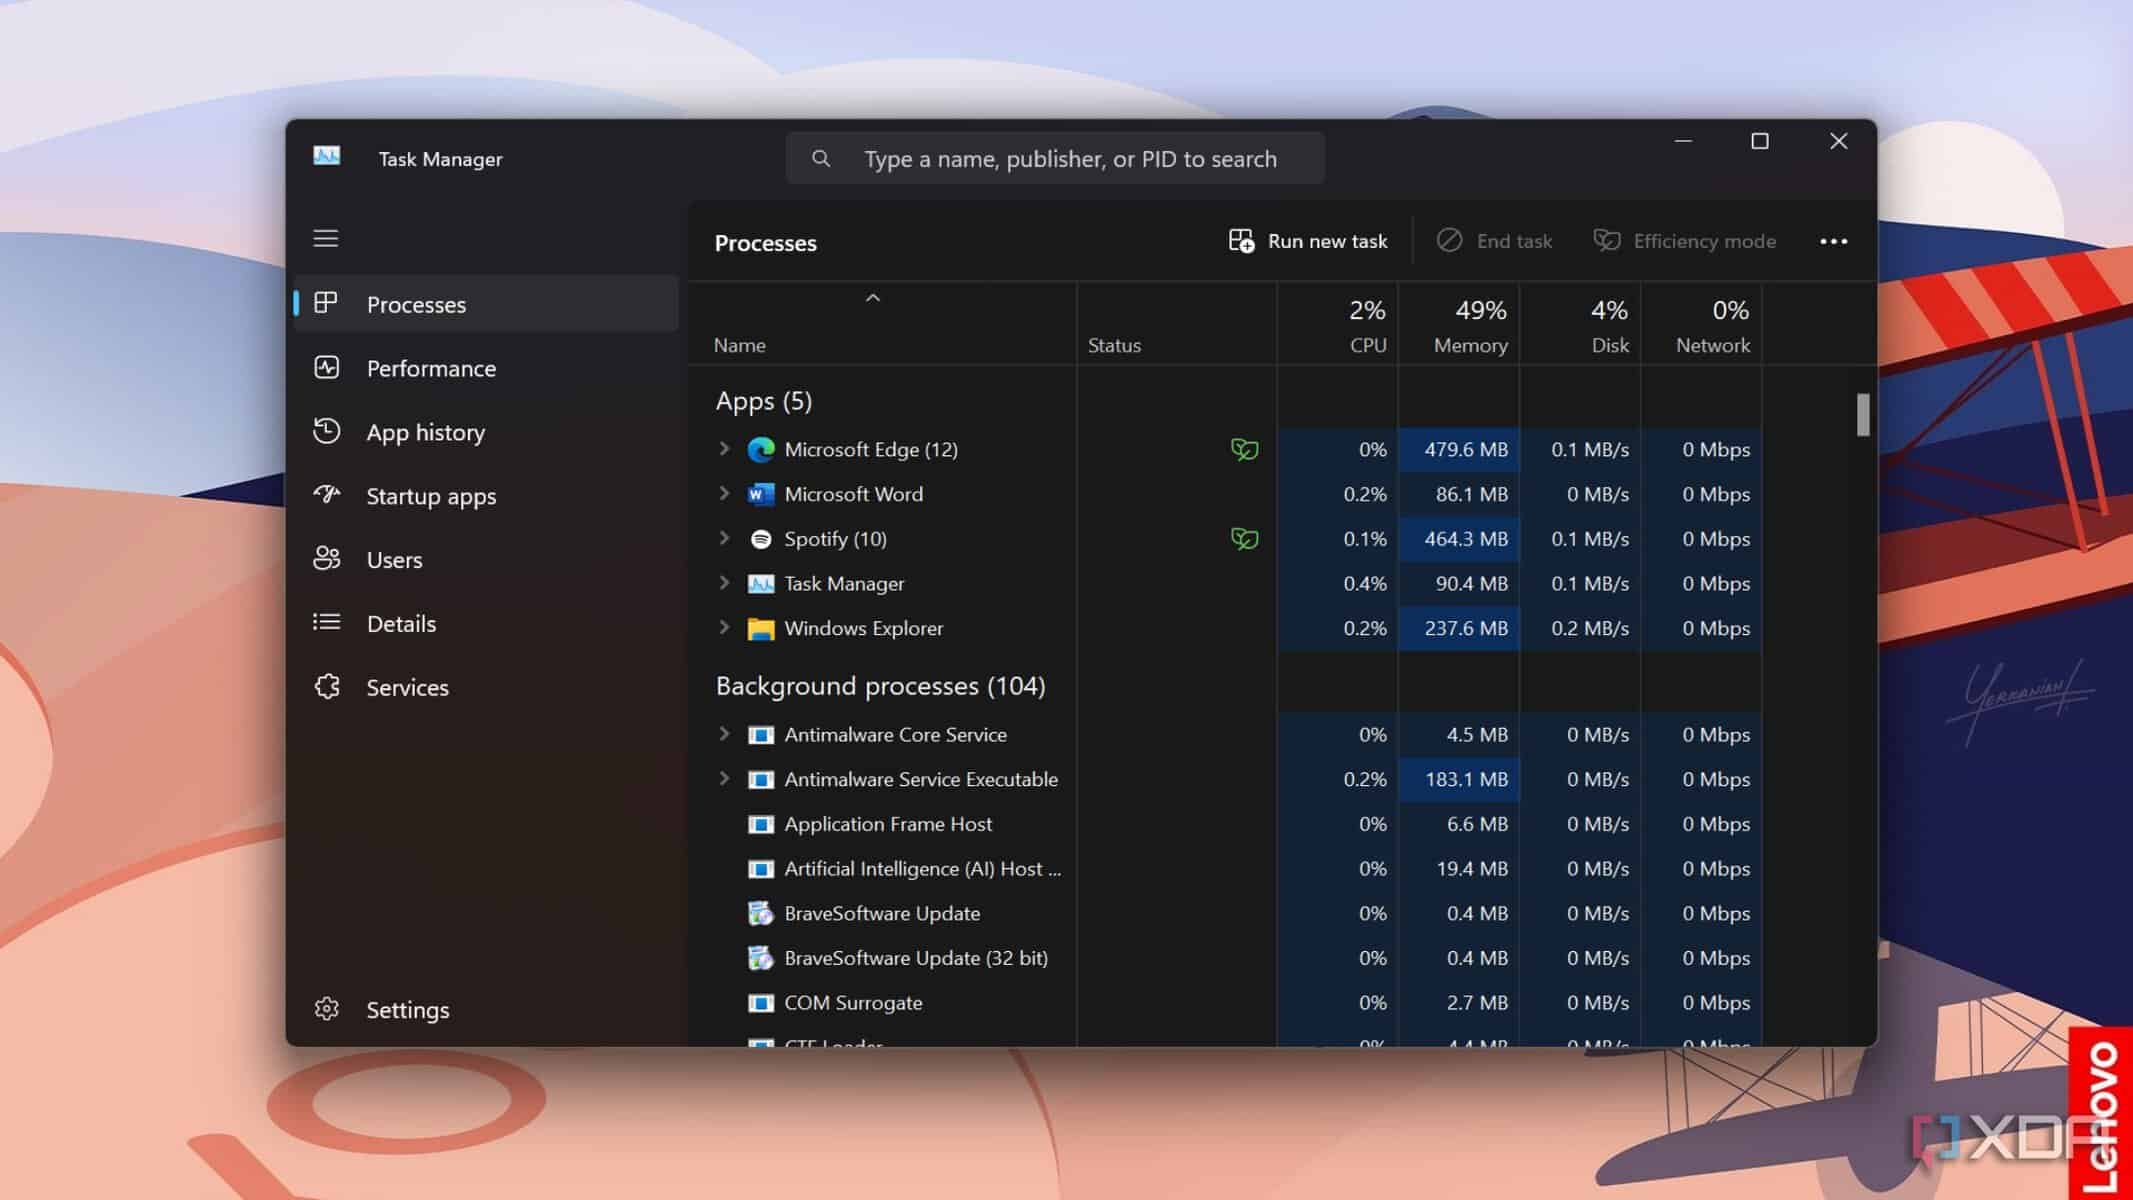Click the Processes sidebar icon
Viewport: 2133px width, 1200px height.
pyautogui.click(x=325, y=303)
